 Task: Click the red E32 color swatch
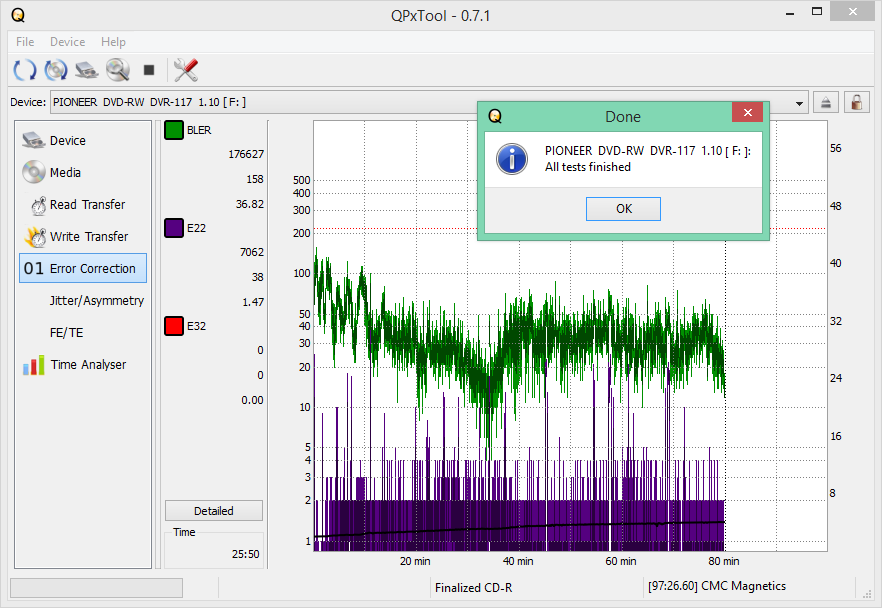tap(174, 326)
